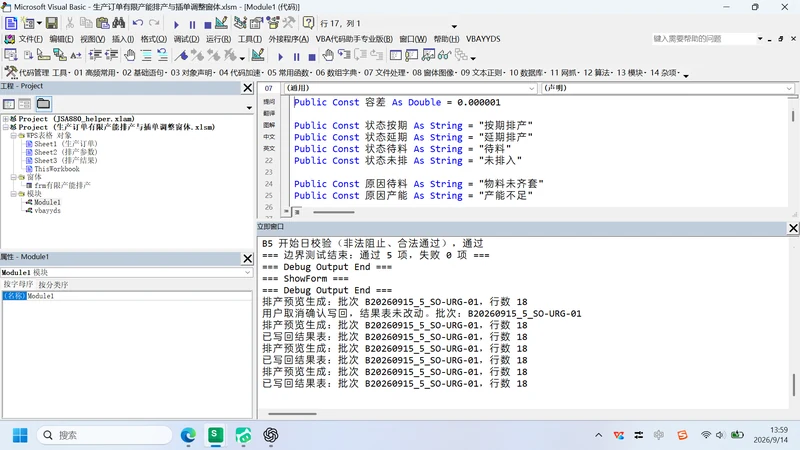Open the (通用) object combo box

coord(410,88)
